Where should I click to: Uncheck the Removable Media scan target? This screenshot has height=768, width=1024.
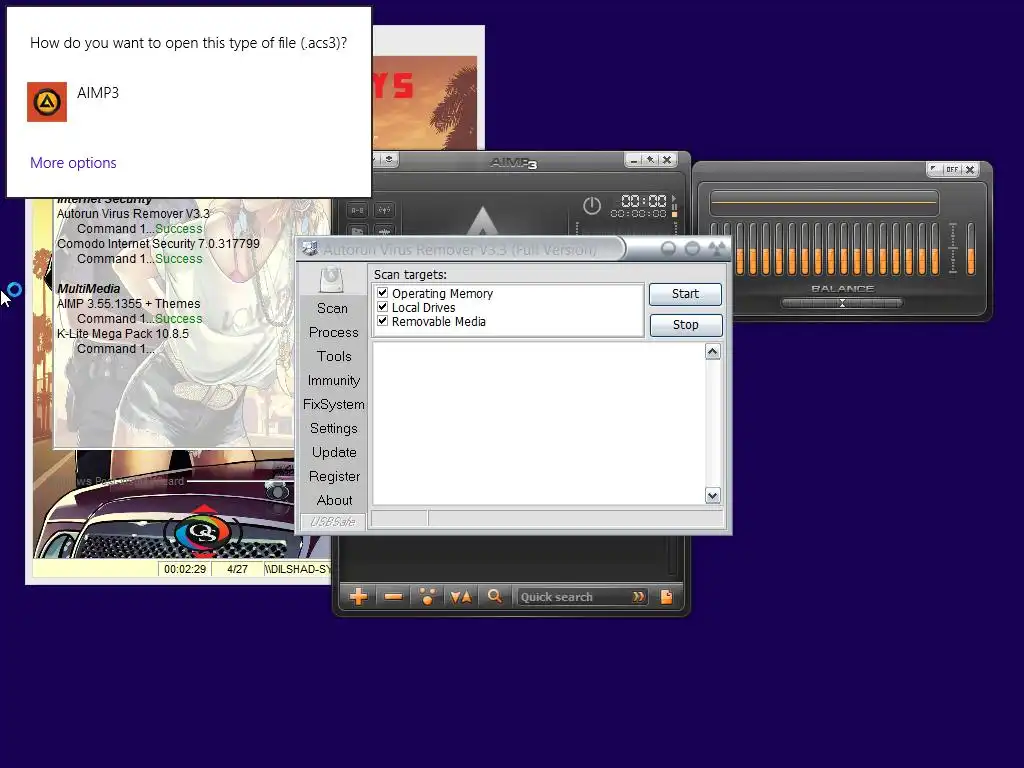(x=383, y=321)
